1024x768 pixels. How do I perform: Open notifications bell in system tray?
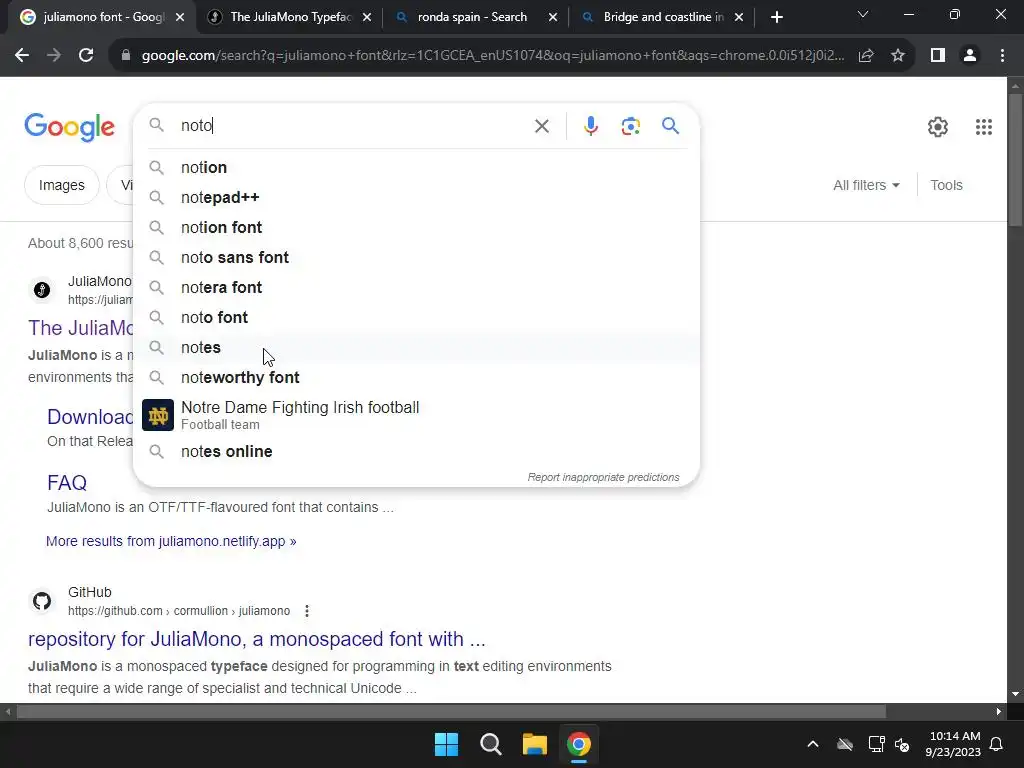(997, 744)
